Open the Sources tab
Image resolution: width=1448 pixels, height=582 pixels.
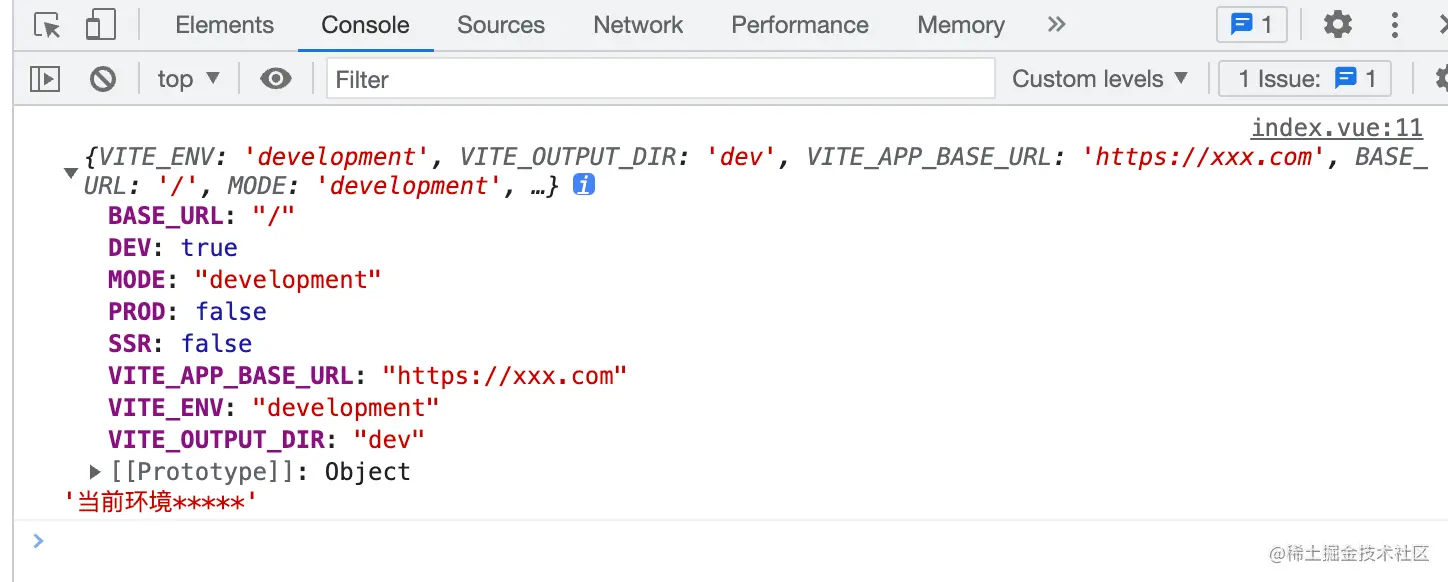501,25
